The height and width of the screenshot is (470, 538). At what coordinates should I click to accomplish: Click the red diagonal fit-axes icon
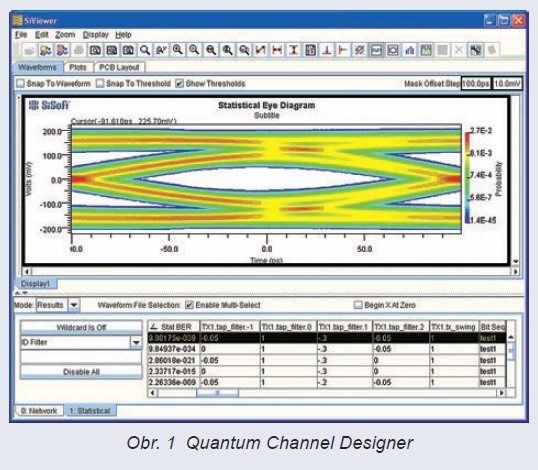[260, 50]
